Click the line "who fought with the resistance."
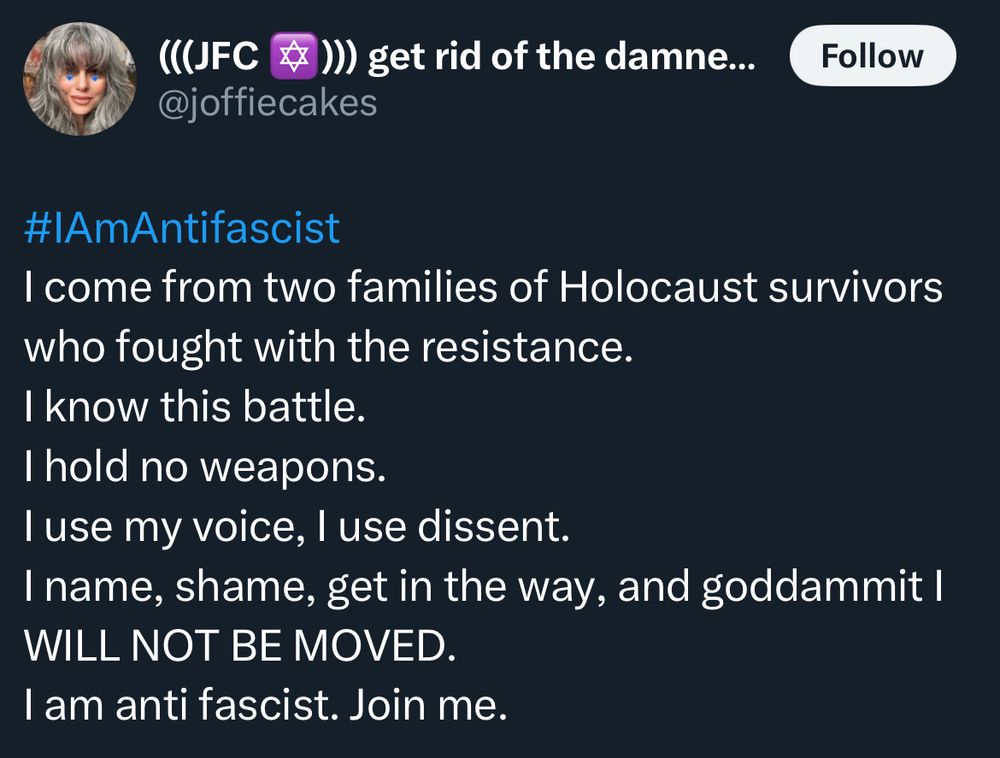This screenshot has height=758, width=1000. coord(329,348)
